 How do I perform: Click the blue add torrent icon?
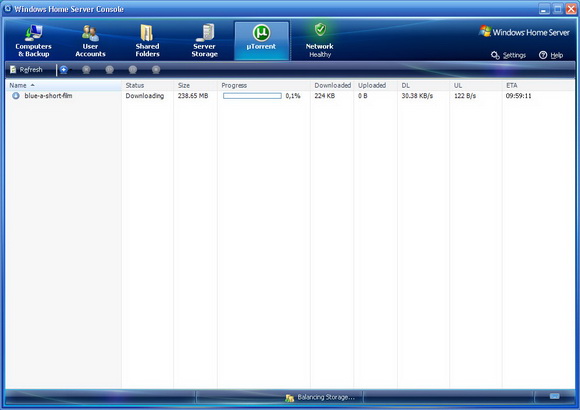pos(64,70)
